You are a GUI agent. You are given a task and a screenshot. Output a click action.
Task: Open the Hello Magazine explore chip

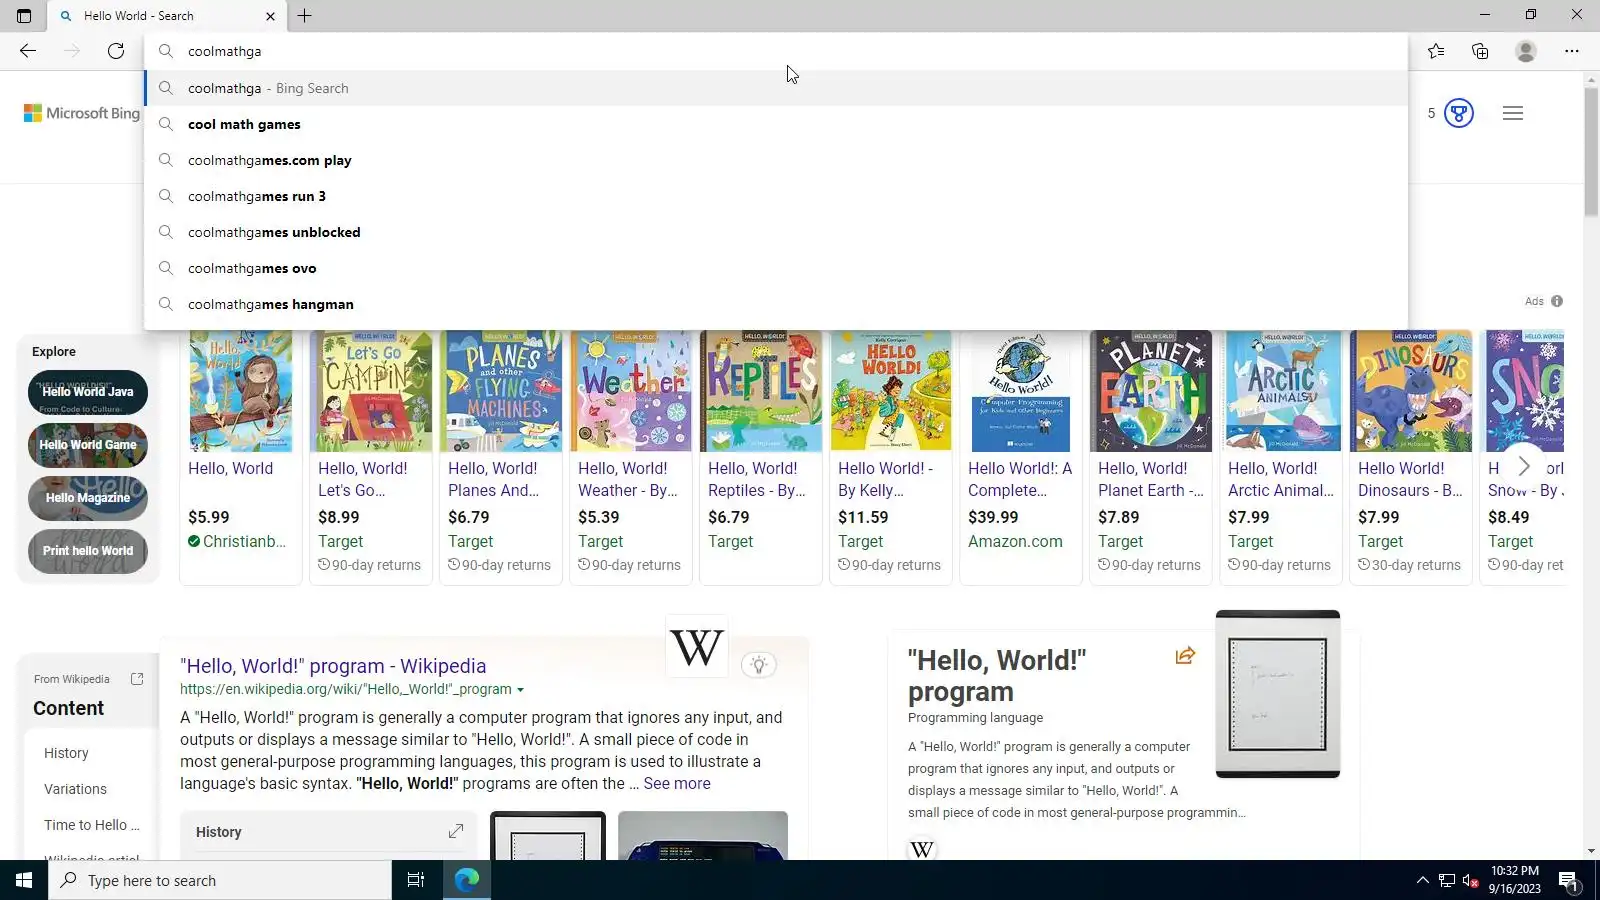coord(88,498)
